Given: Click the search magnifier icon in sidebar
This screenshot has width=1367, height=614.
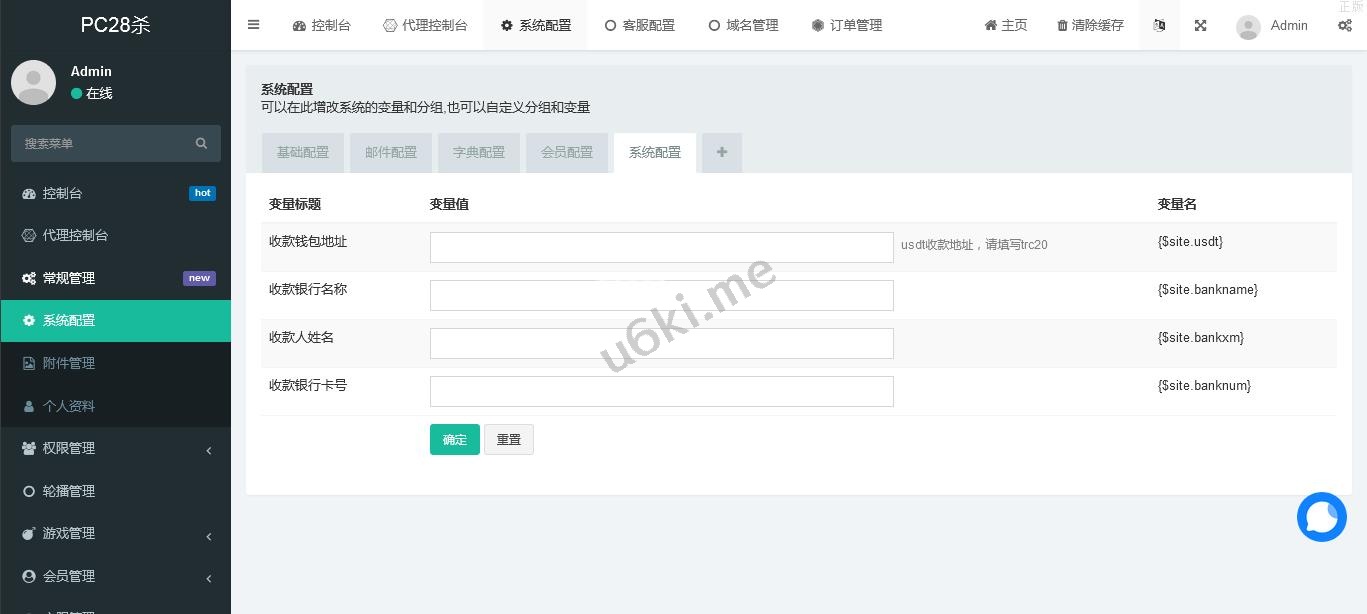Looking at the screenshot, I should (x=201, y=143).
